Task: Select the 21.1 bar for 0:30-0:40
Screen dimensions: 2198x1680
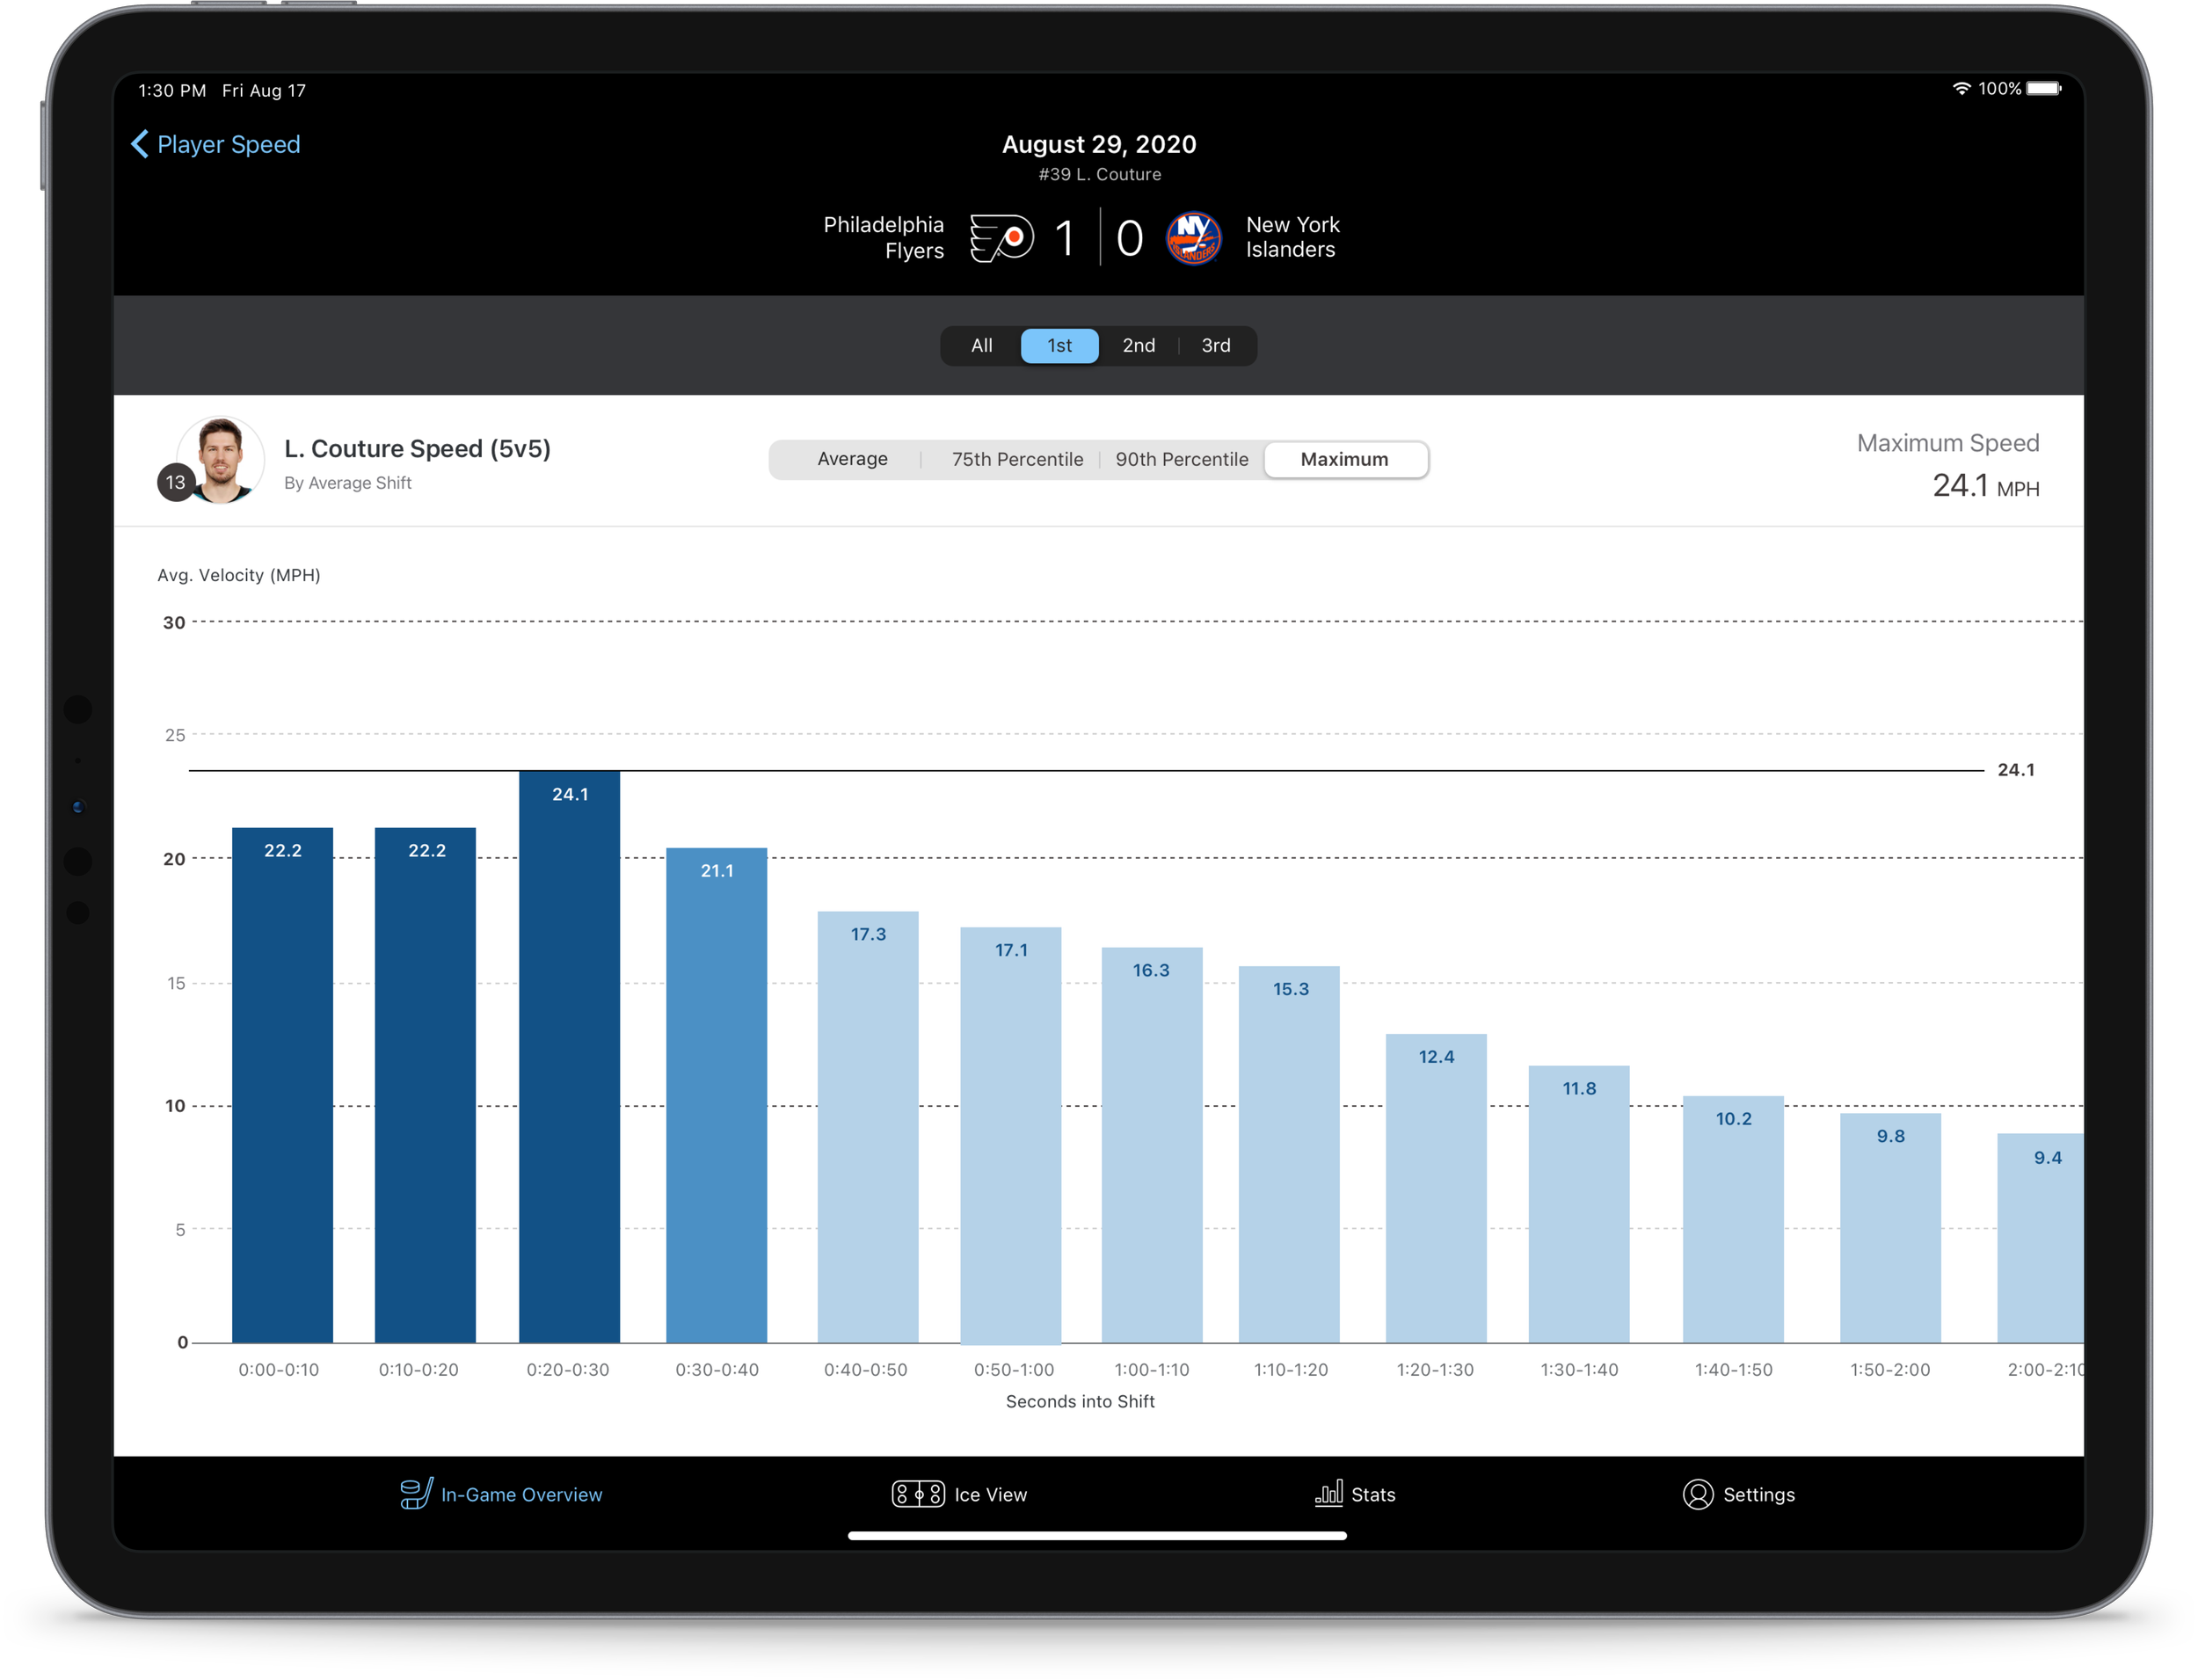Action: [x=716, y=1095]
